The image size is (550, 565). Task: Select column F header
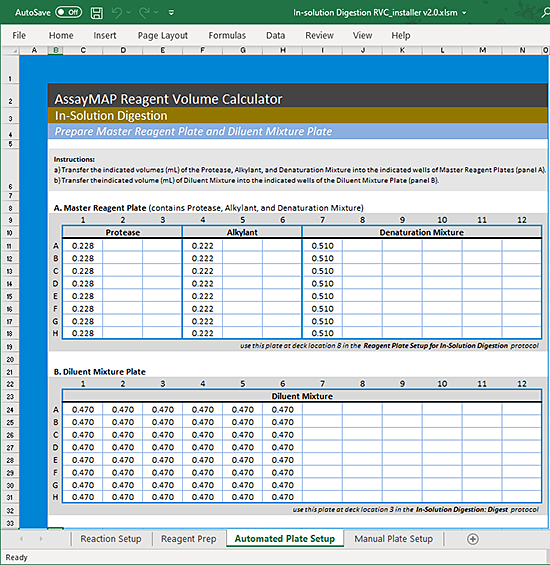203,50
